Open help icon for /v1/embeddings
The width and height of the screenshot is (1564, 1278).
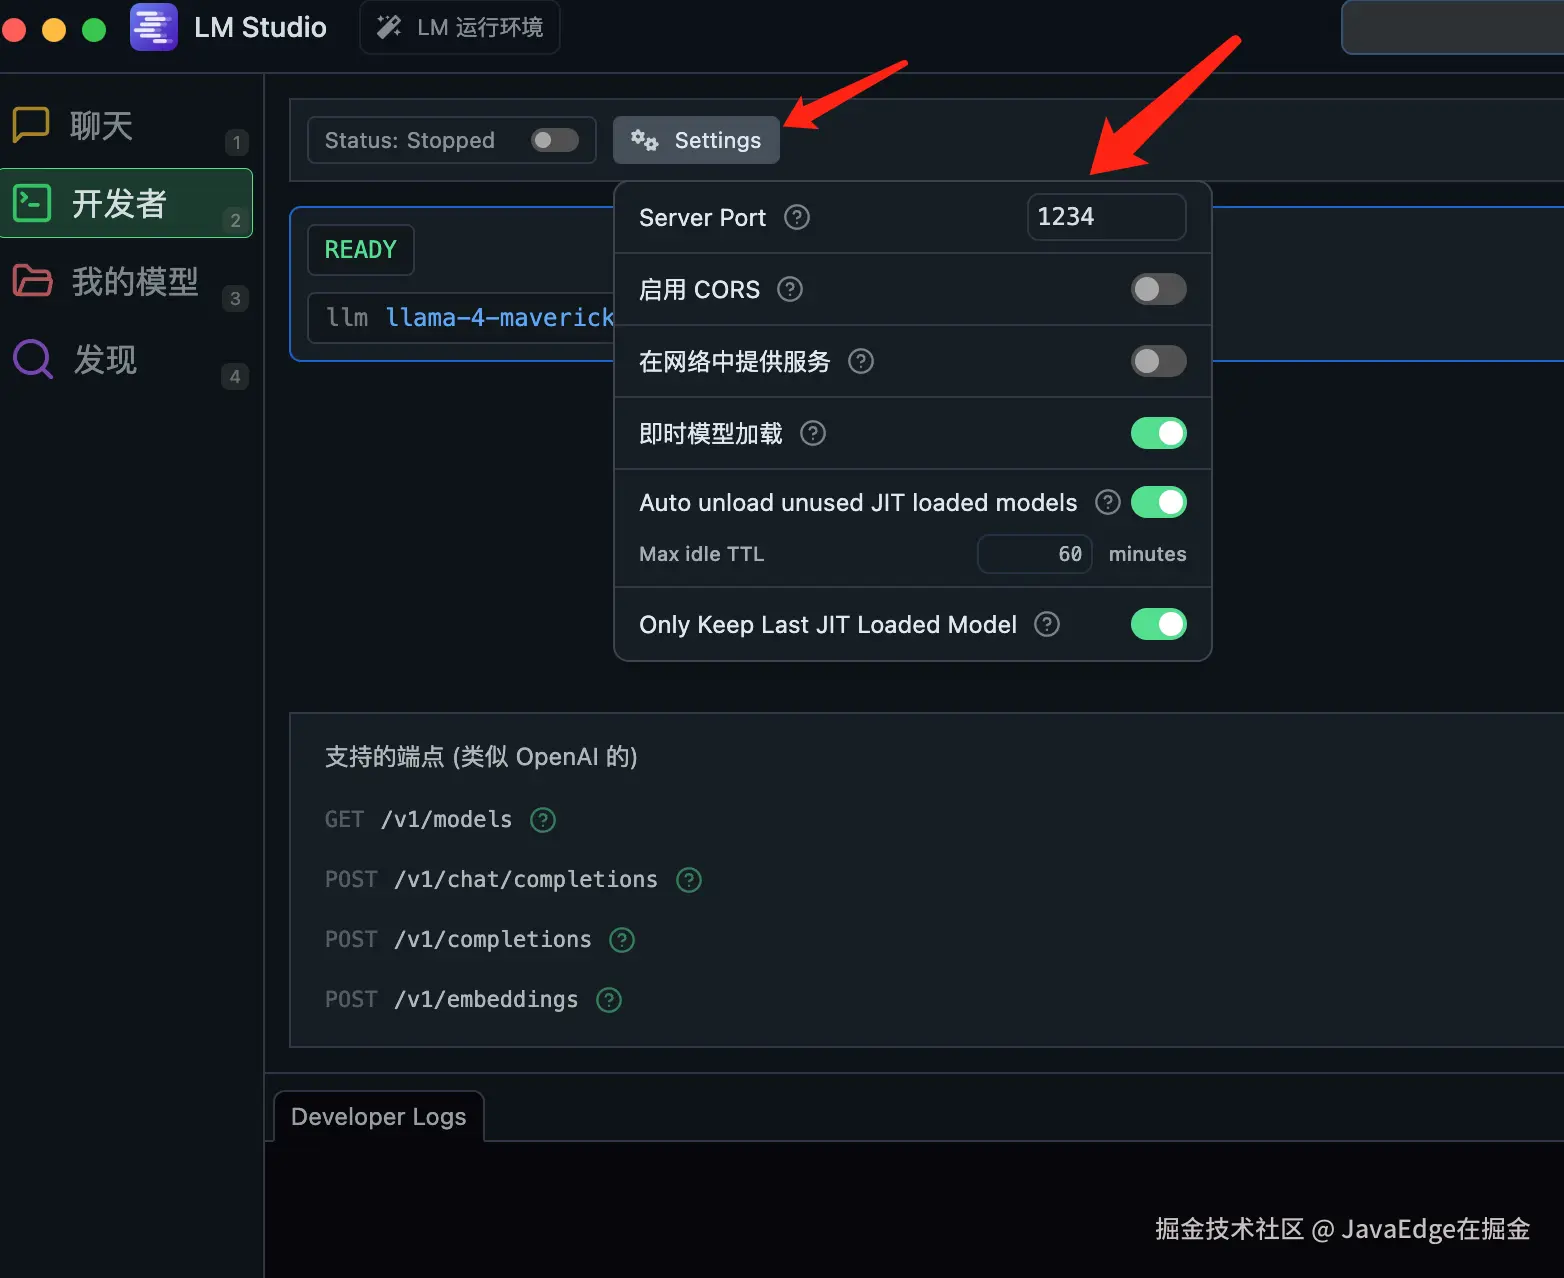[x=609, y=1000]
